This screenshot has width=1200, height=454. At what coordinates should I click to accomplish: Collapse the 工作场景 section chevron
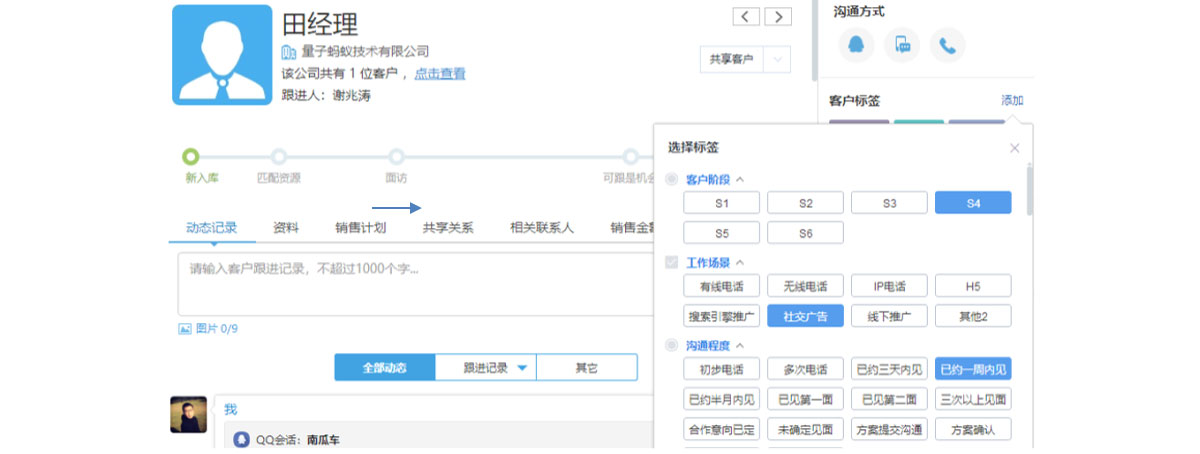[x=740, y=263]
